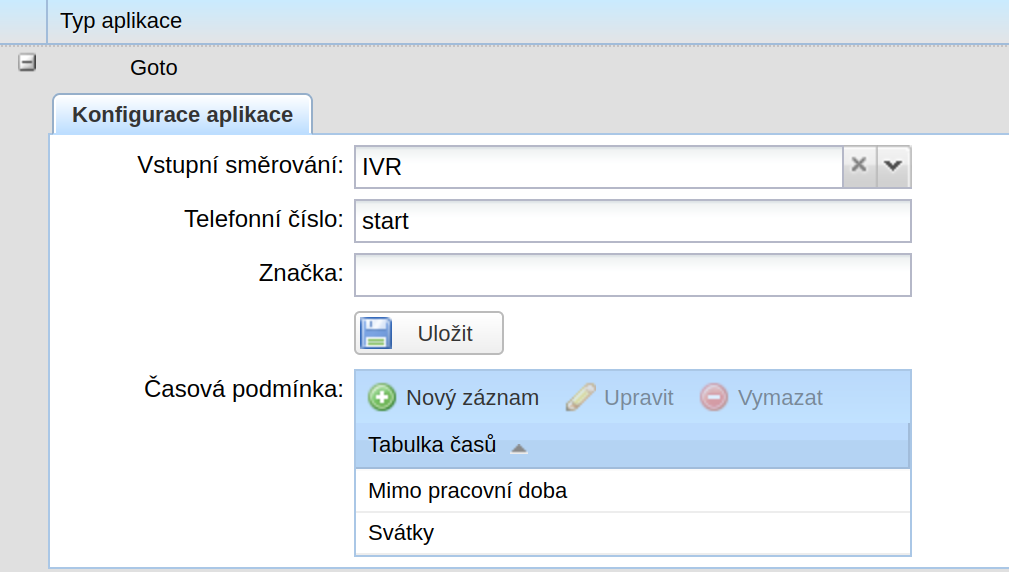Open the Vstupní směrování dropdown arrow
Viewport: 1009px width, 572px height.
pyautogui.click(x=893, y=167)
